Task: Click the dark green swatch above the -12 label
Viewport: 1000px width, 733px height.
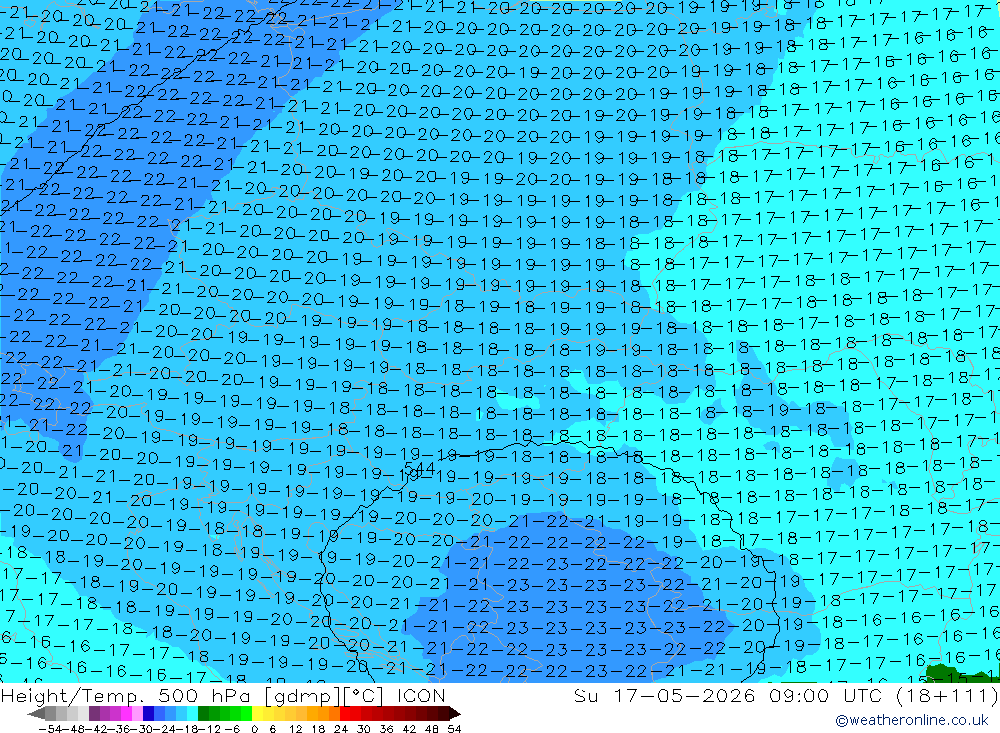Action: [203, 713]
